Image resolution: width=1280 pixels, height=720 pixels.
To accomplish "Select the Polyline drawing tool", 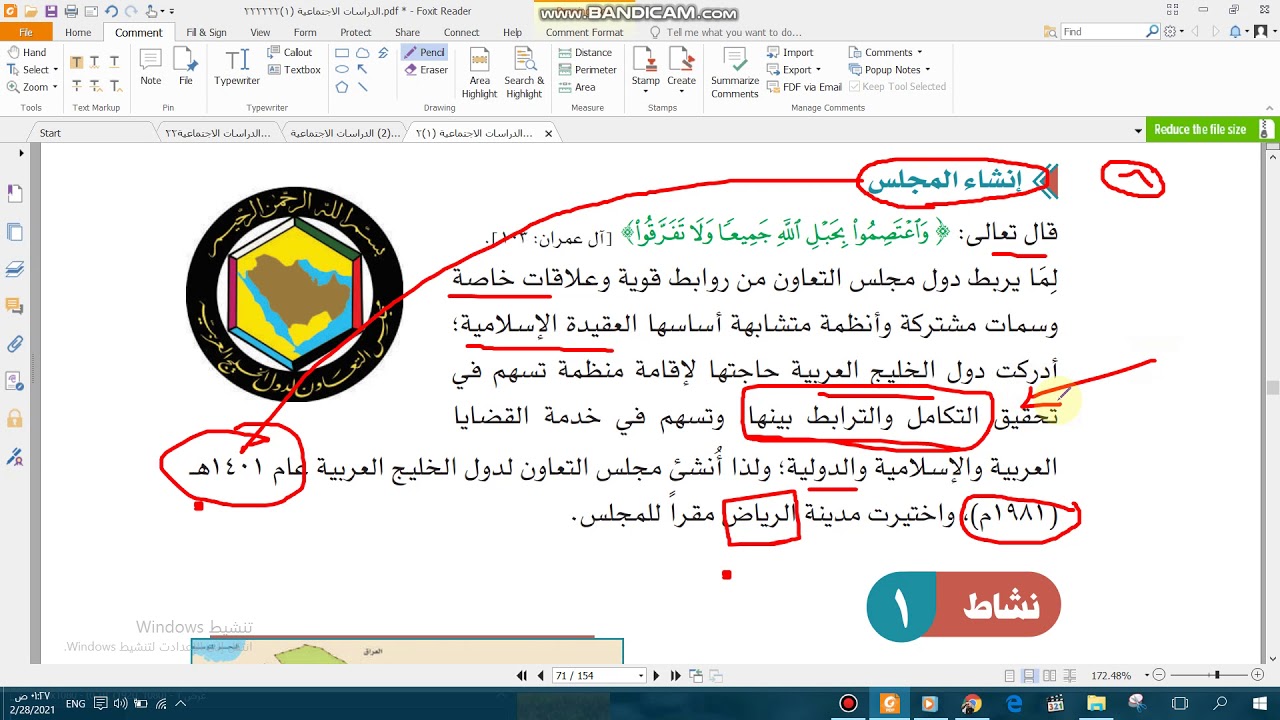I will (382, 53).
